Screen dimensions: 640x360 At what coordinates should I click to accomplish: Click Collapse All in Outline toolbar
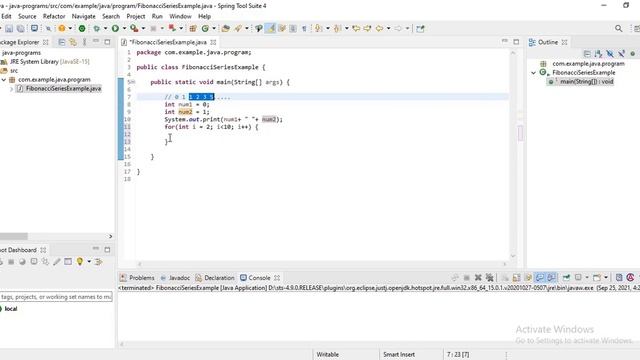click(x=587, y=53)
